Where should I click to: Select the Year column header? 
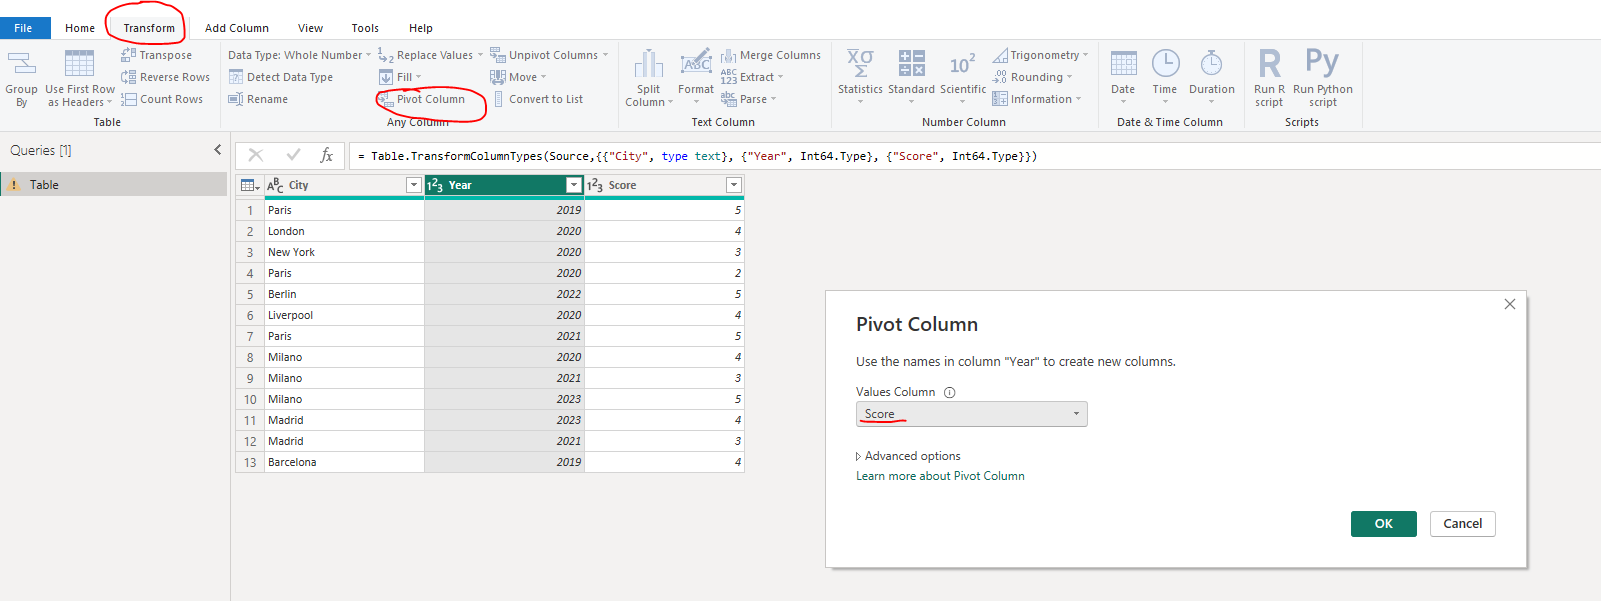[x=504, y=185]
